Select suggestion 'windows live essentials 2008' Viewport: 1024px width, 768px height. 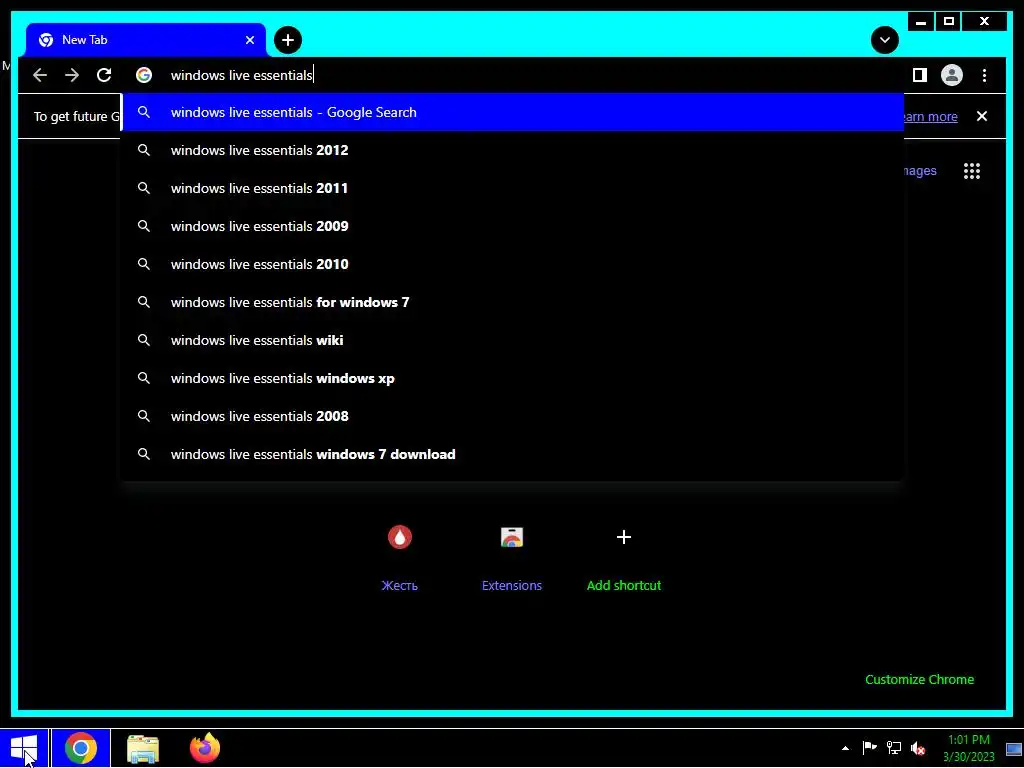point(513,416)
